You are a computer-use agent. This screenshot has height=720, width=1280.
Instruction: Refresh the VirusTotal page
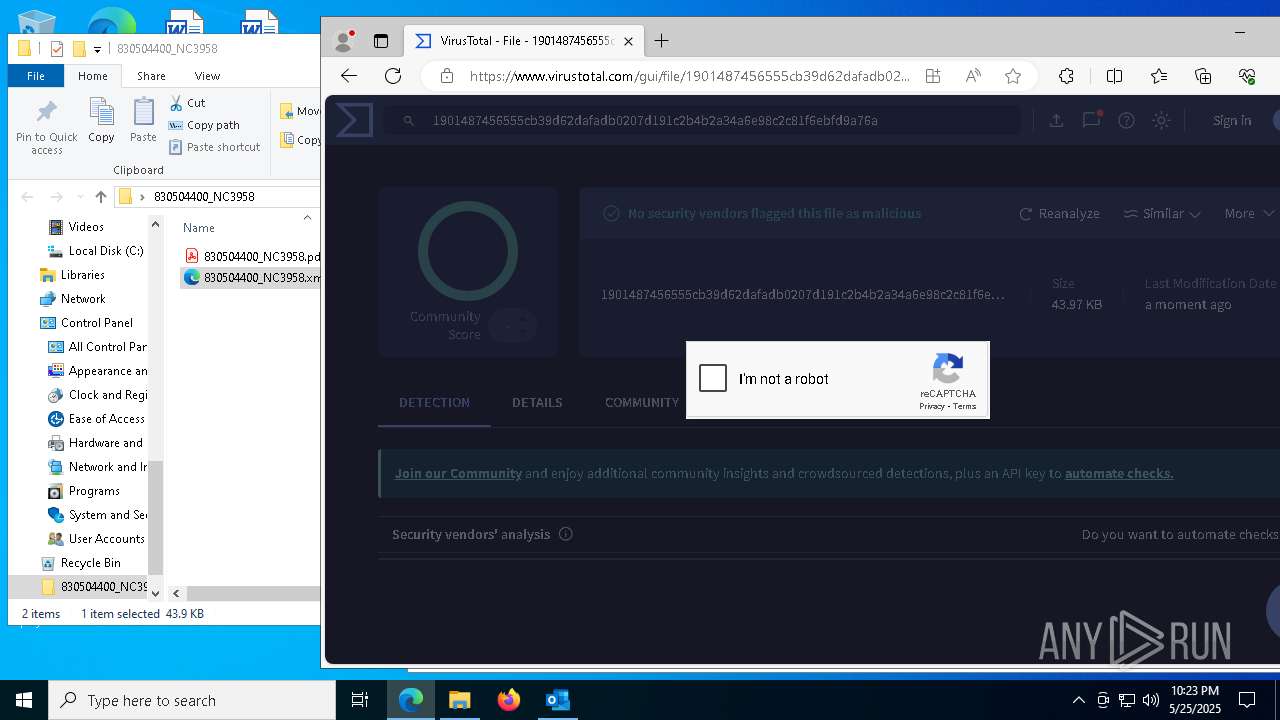(x=393, y=76)
